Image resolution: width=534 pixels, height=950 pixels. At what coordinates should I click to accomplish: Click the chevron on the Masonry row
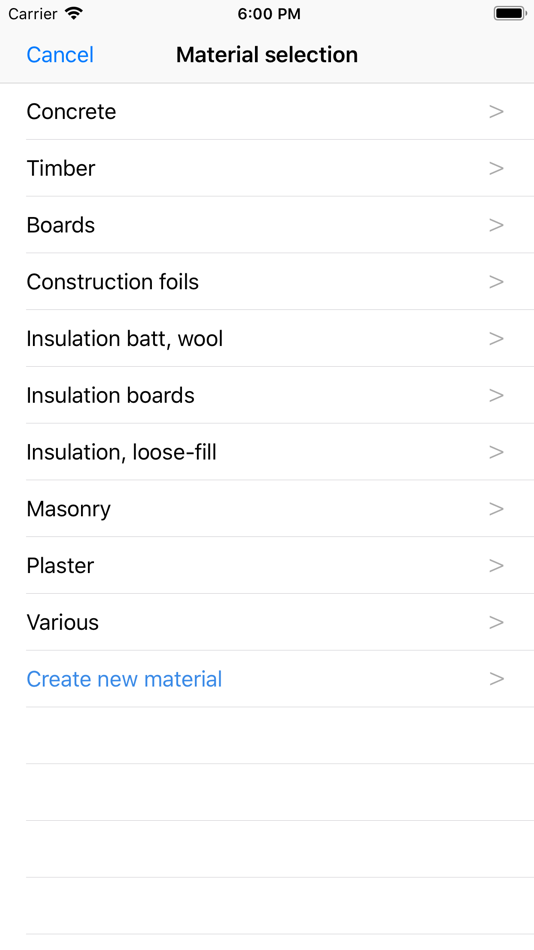pos(496,509)
